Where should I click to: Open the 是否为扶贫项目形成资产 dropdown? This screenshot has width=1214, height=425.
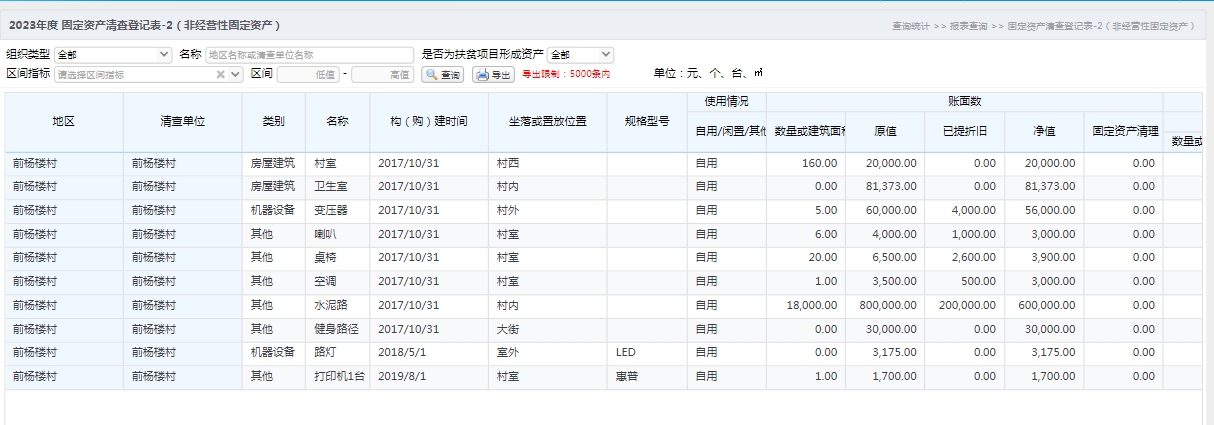coord(580,55)
